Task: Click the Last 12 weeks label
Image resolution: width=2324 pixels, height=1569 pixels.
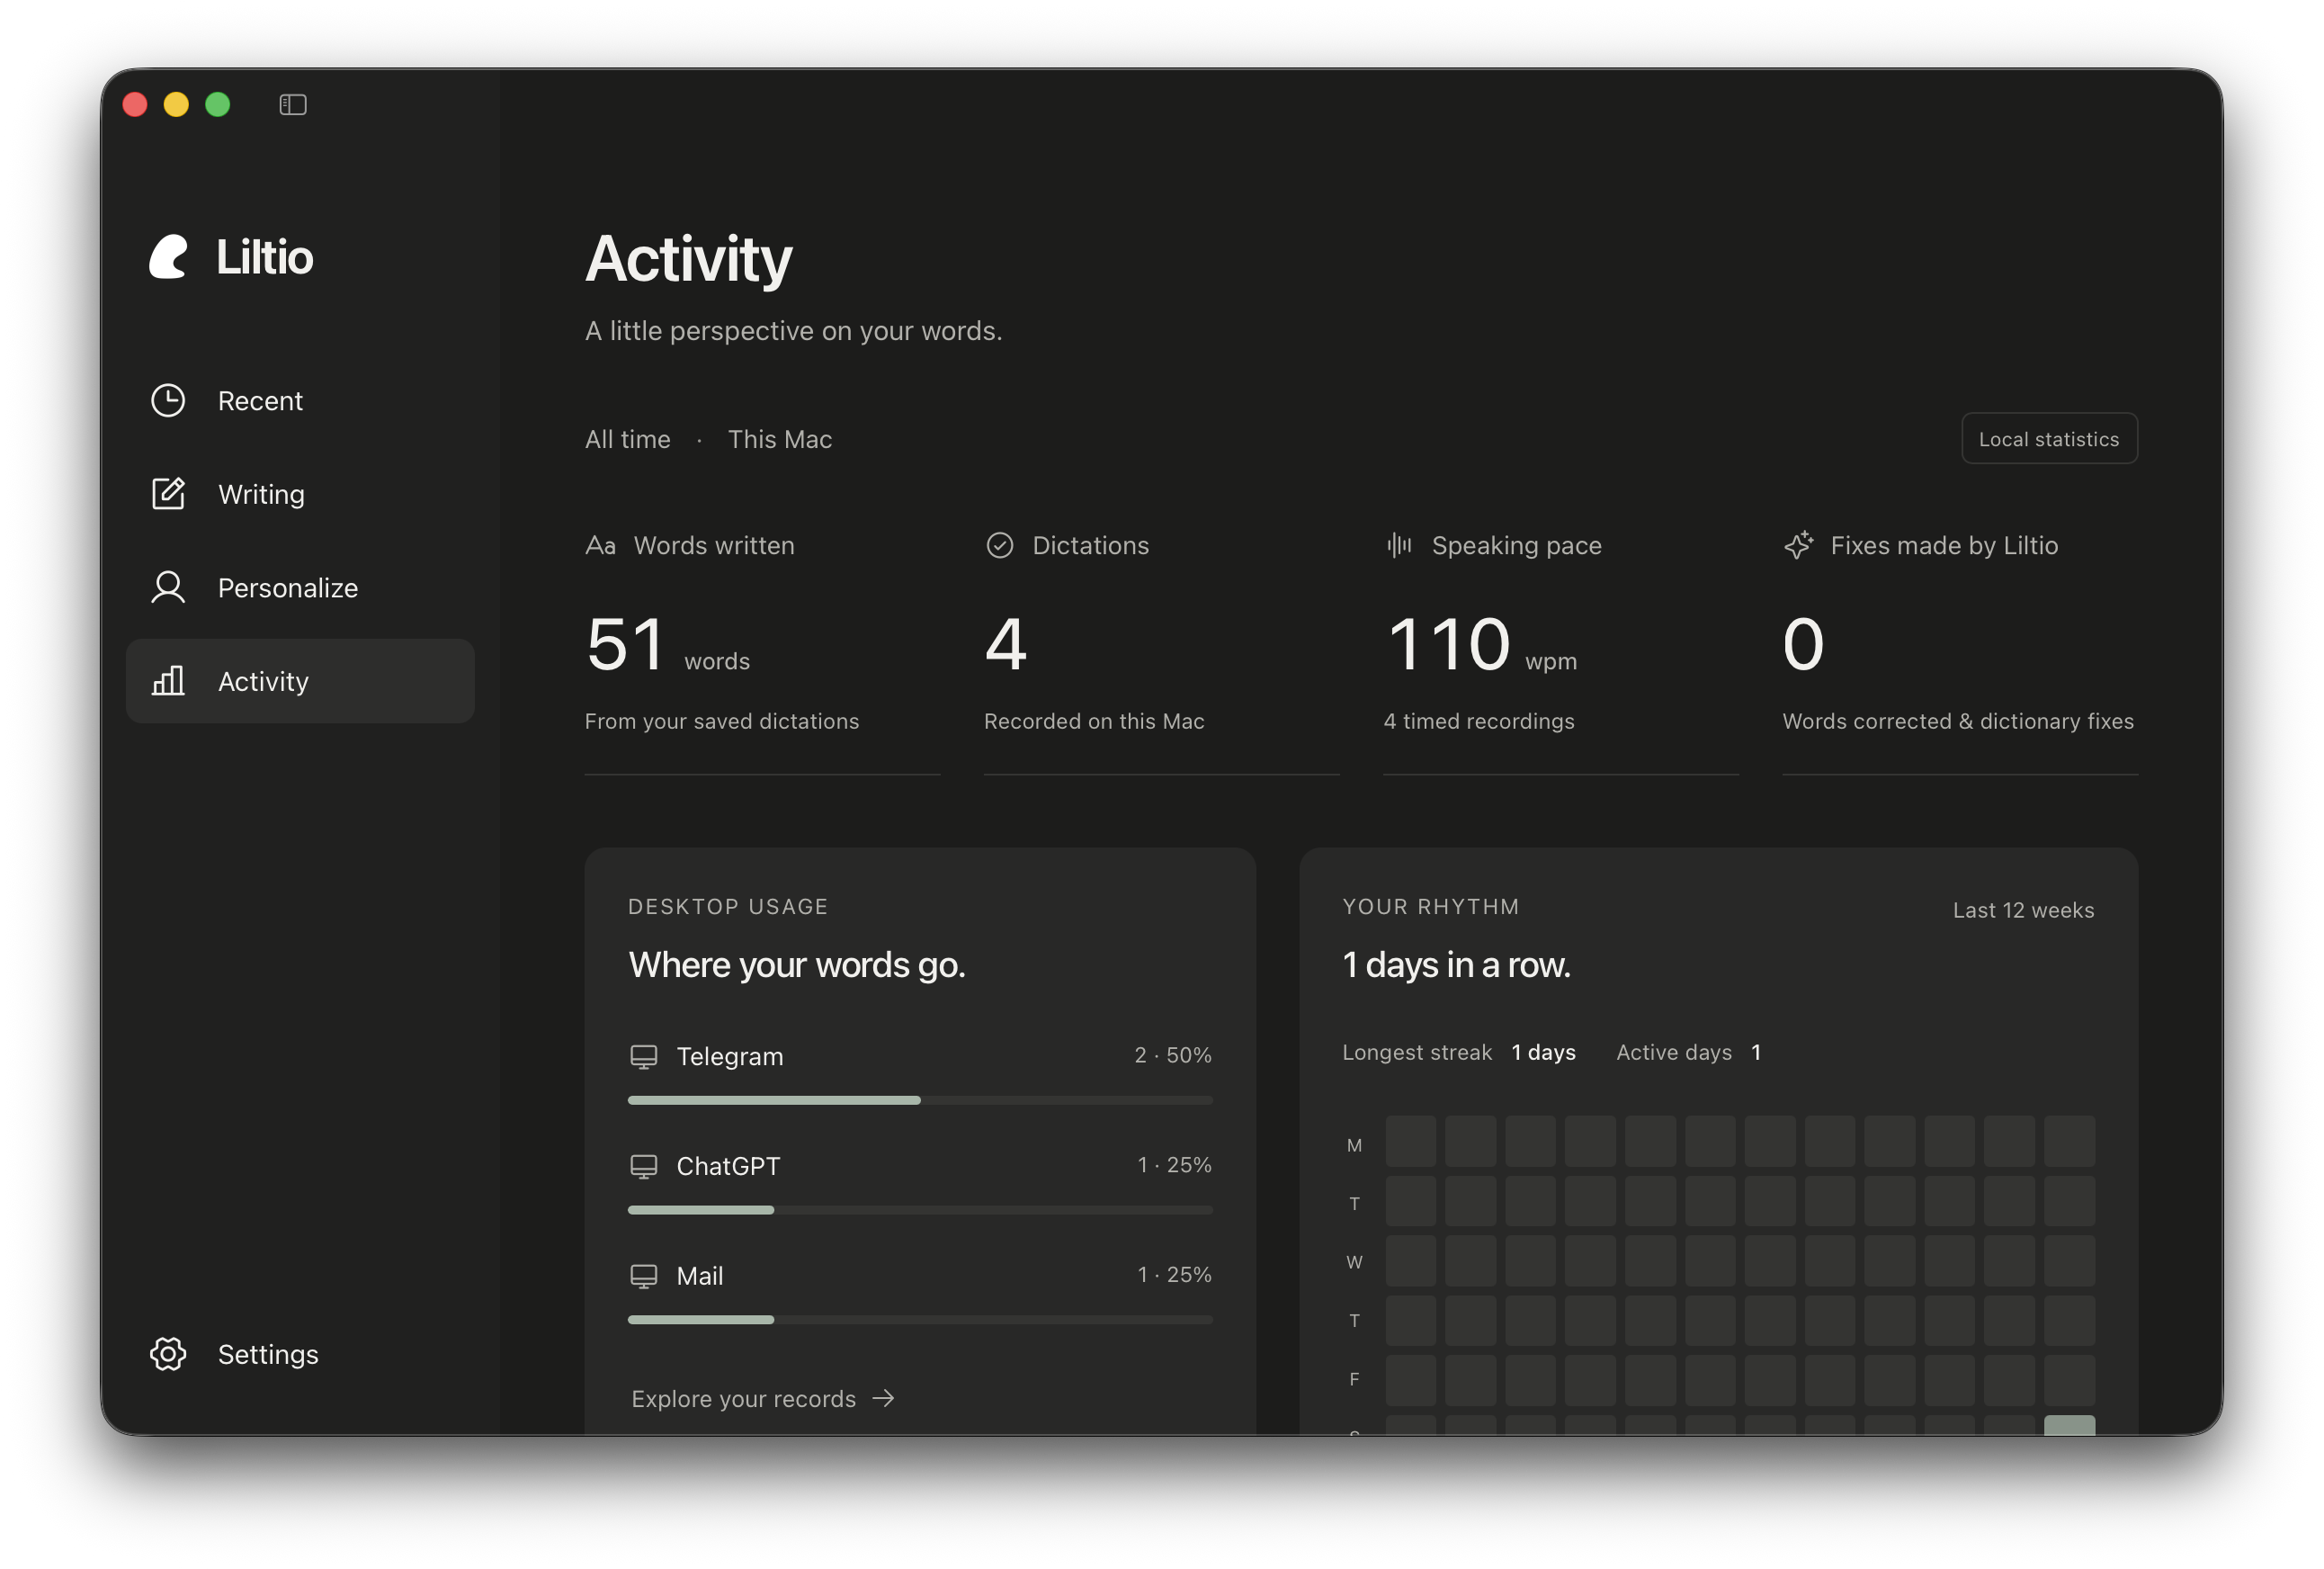Action: point(2023,910)
